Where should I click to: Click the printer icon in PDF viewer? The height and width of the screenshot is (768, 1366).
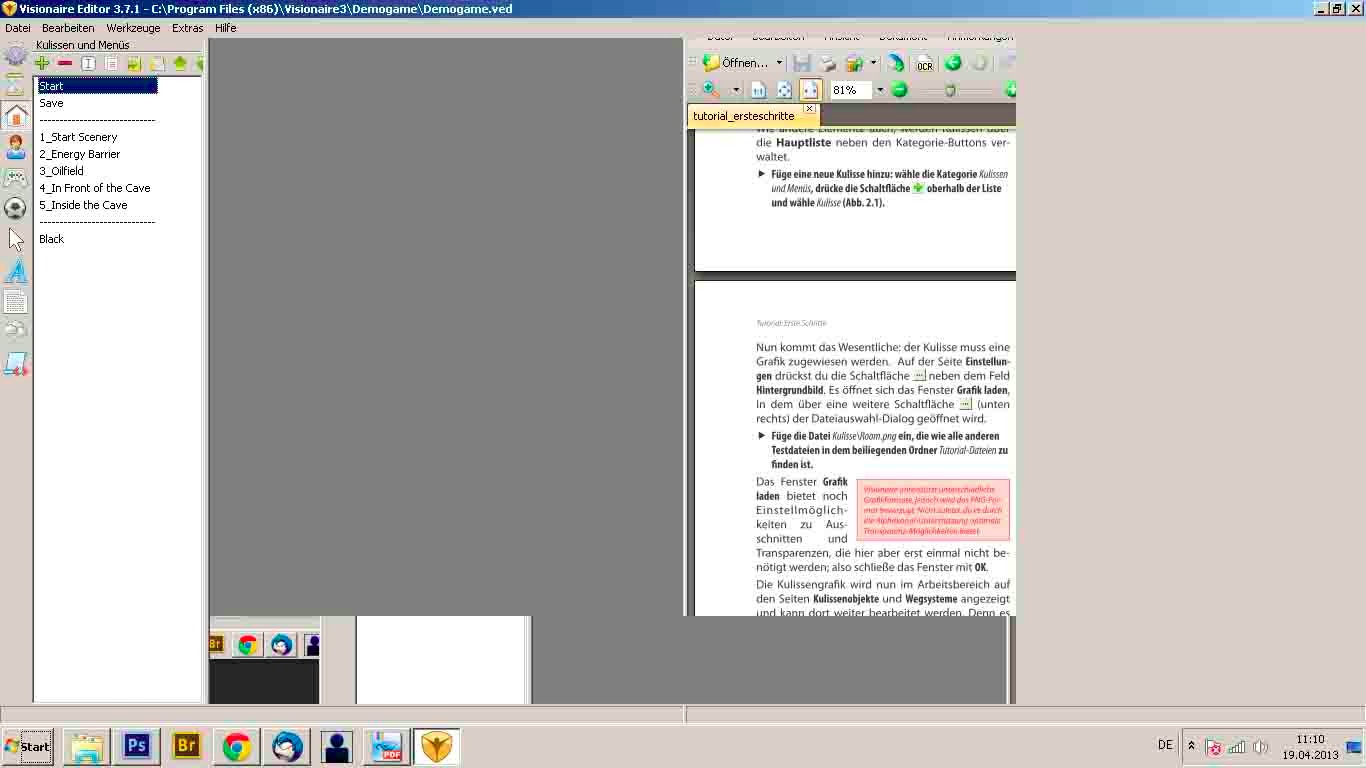pos(827,63)
